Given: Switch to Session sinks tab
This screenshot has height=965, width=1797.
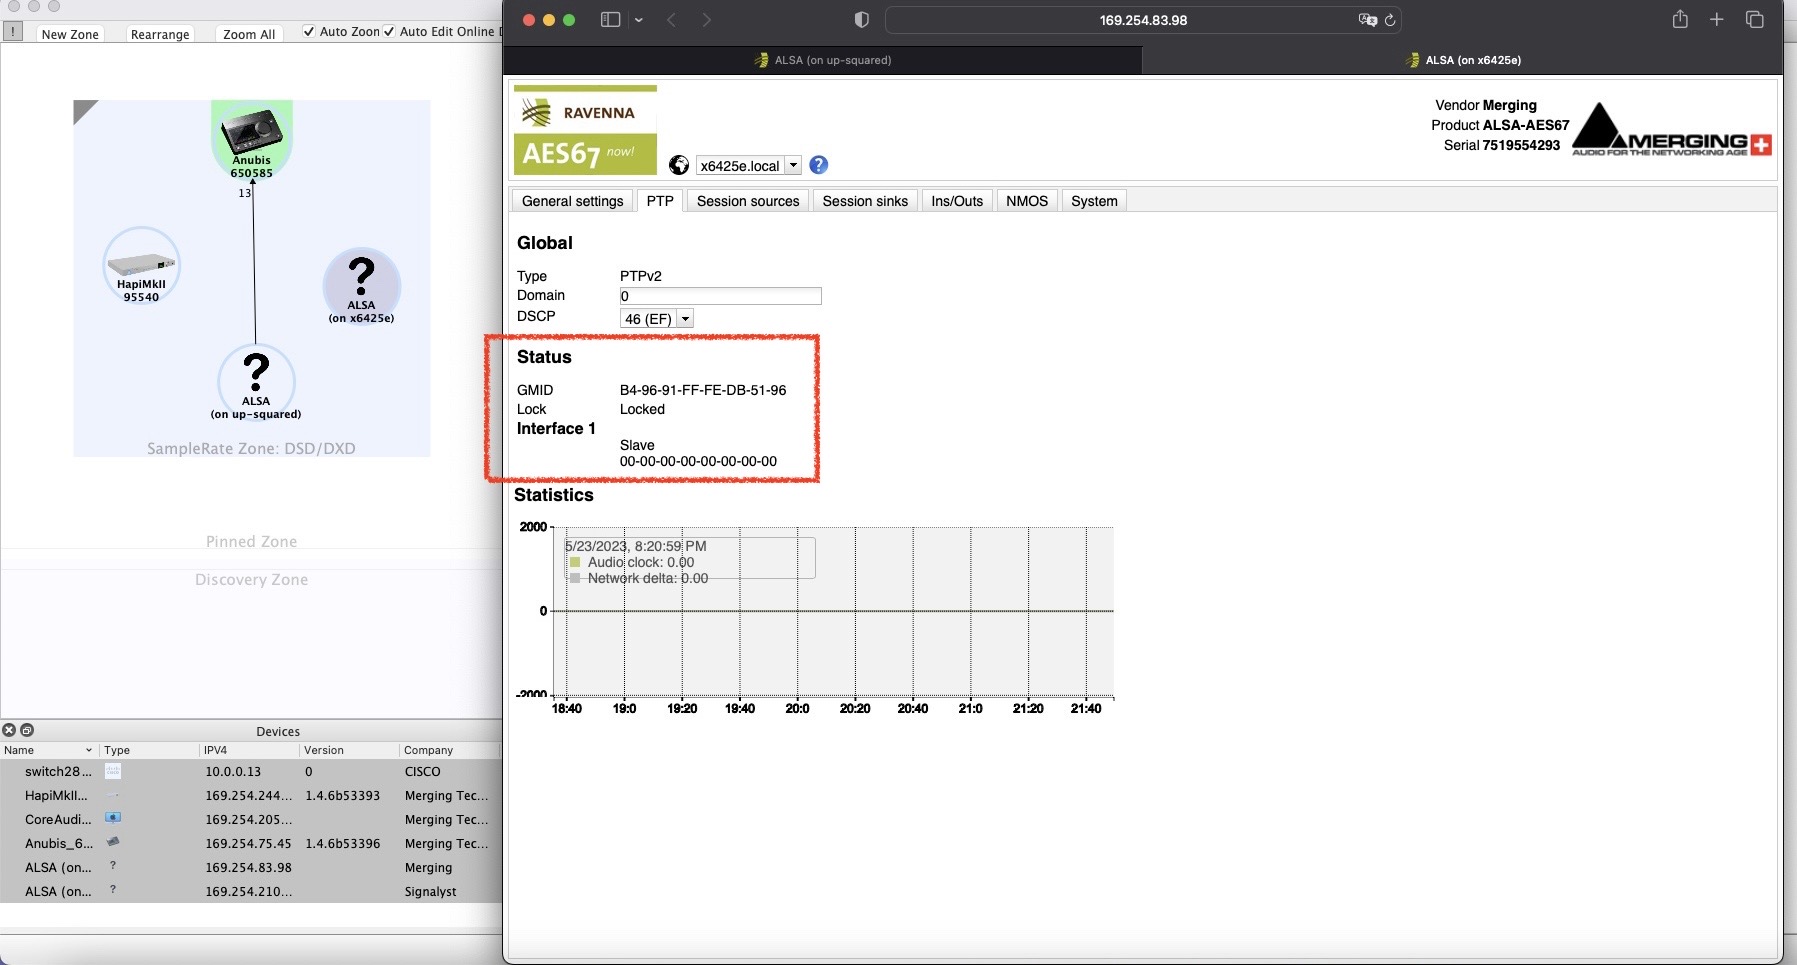Looking at the screenshot, I should (865, 201).
